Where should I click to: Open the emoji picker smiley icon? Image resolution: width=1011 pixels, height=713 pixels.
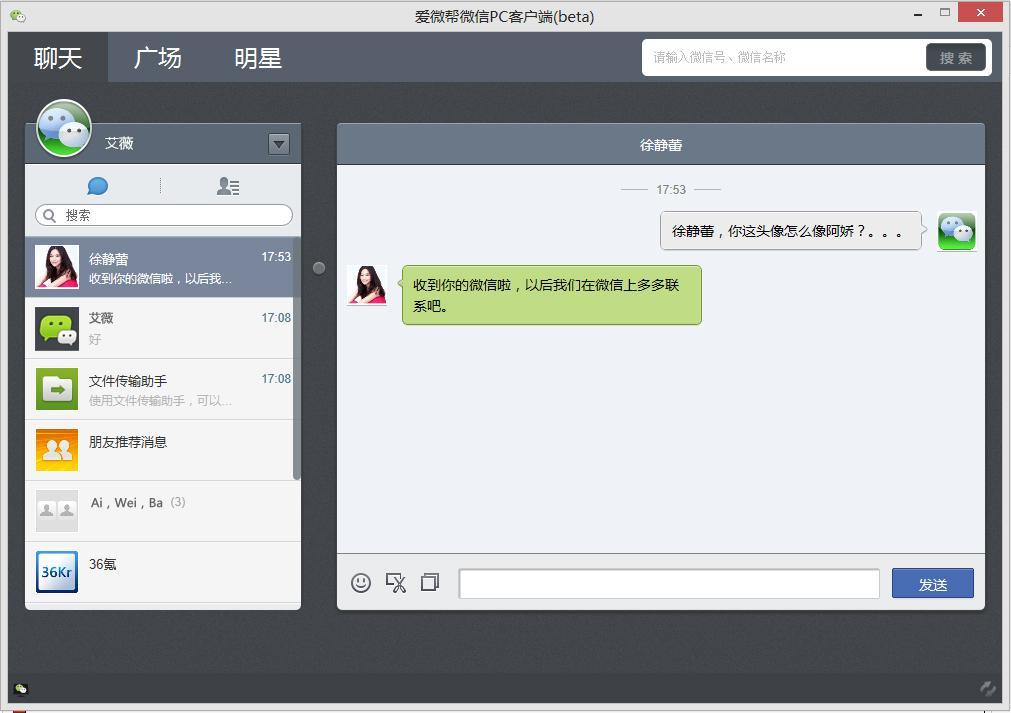coord(361,583)
